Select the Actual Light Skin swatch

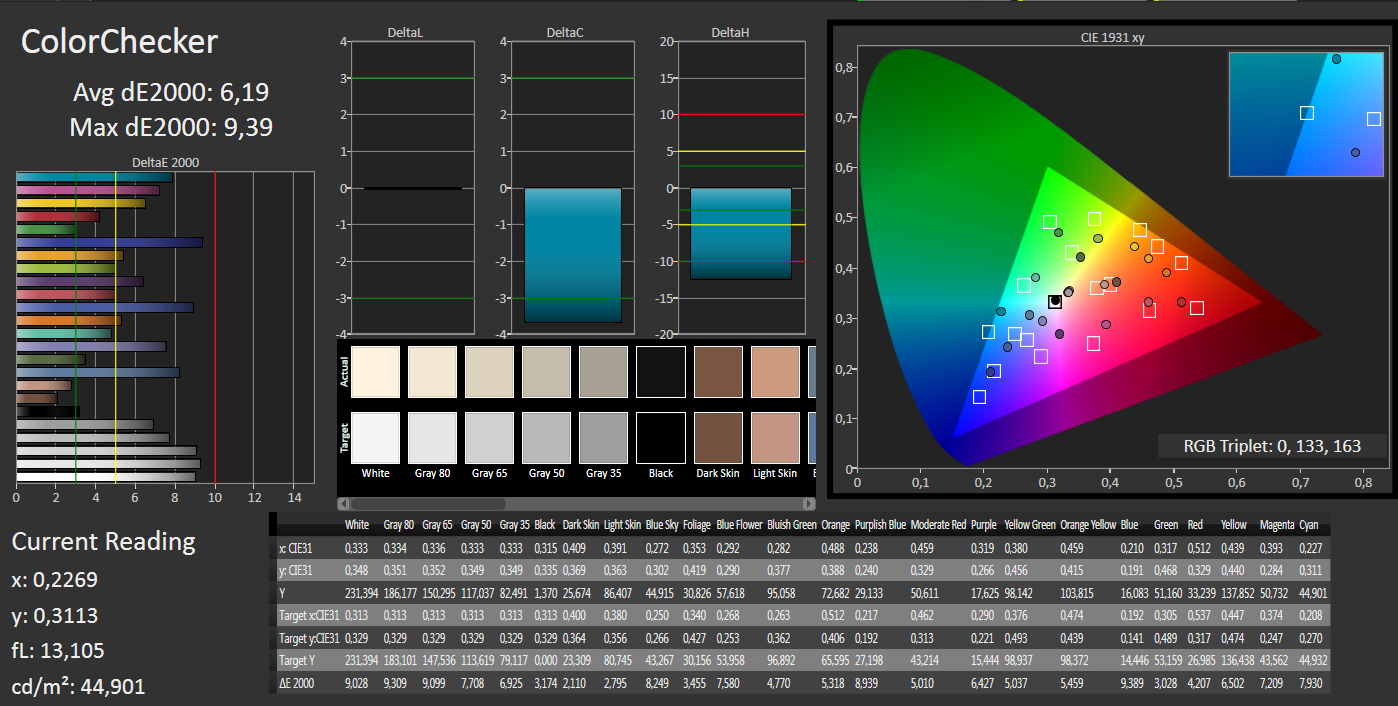tap(775, 371)
